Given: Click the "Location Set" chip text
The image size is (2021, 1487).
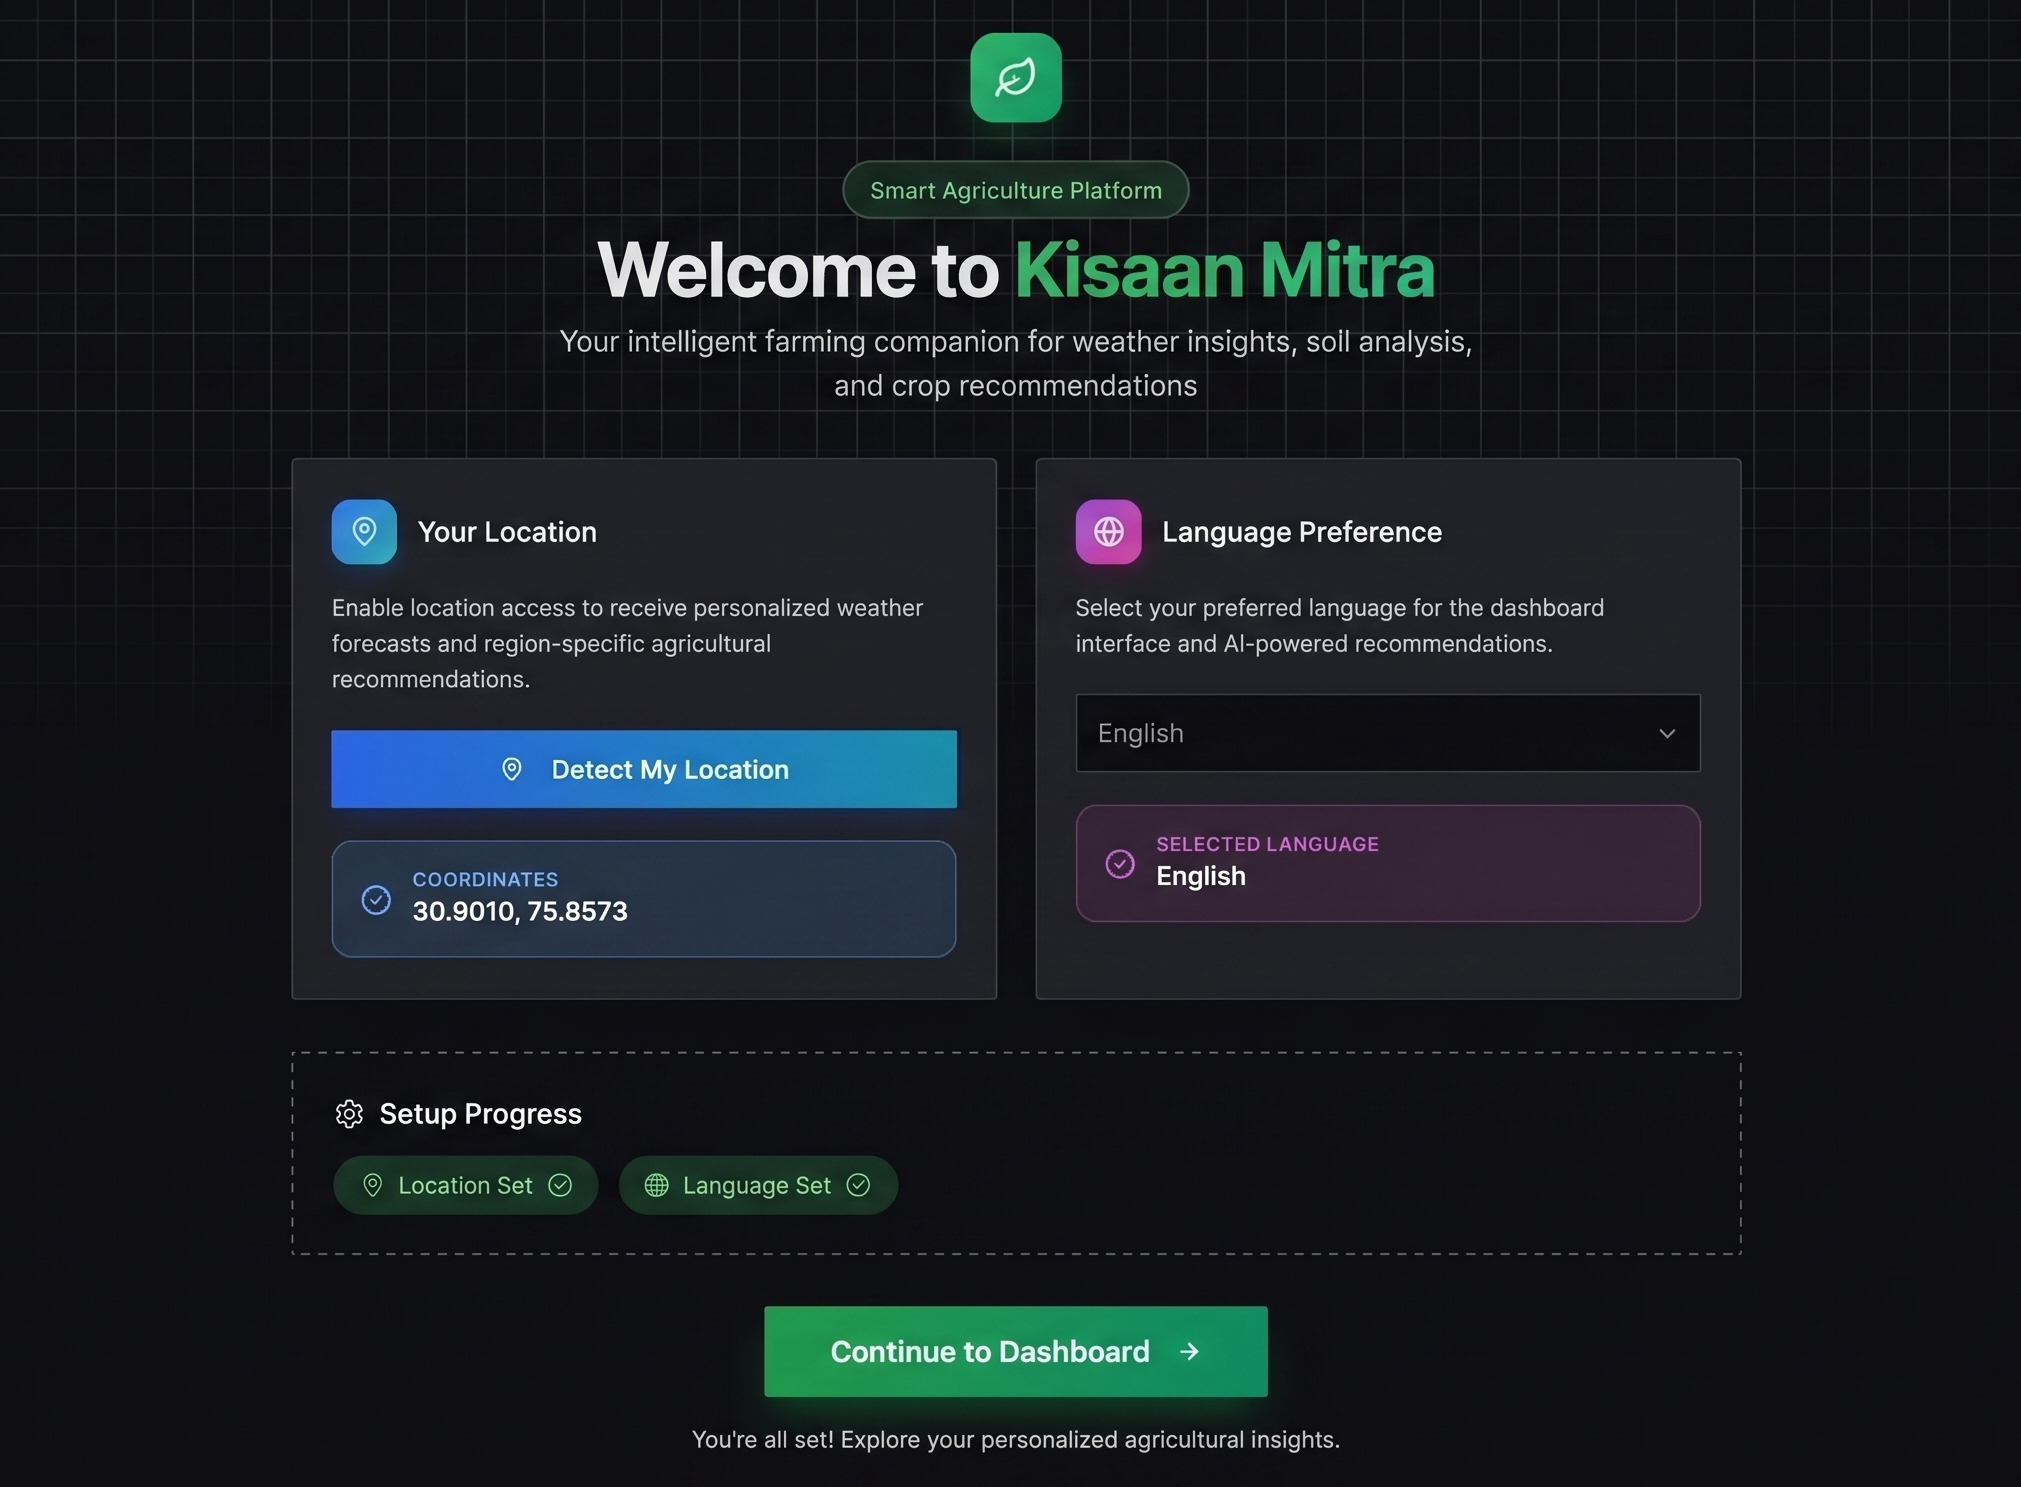Looking at the screenshot, I should 465,1186.
